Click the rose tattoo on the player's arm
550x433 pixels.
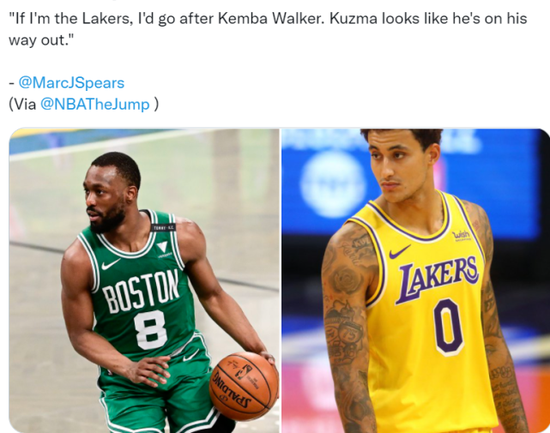347,280
